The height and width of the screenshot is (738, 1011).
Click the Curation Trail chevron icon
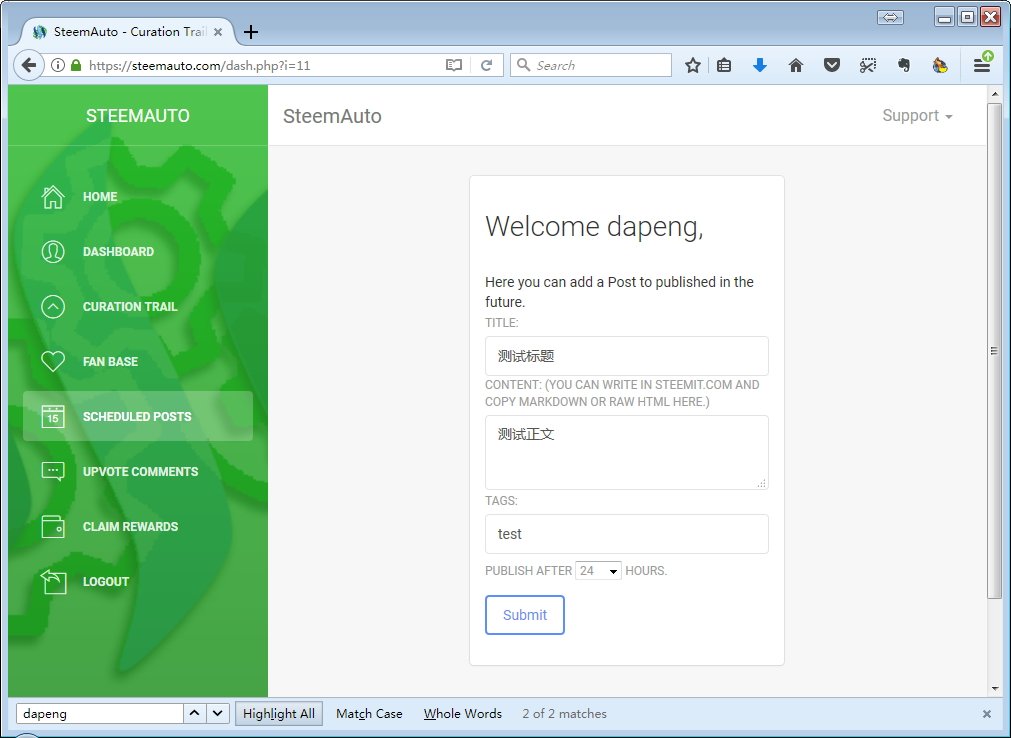[x=53, y=306]
